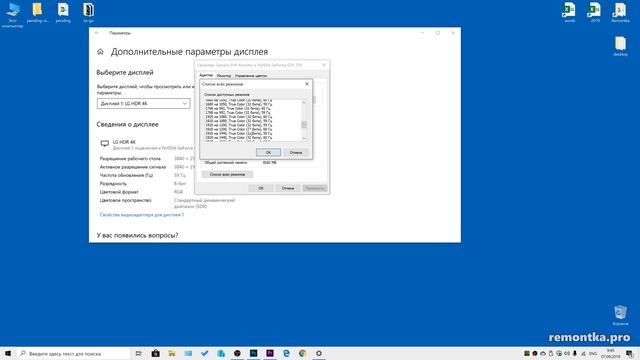The height and width of the screenshot is (360, 640).
Task: Click the mode list scrollbar thumb
Action: 304,124
